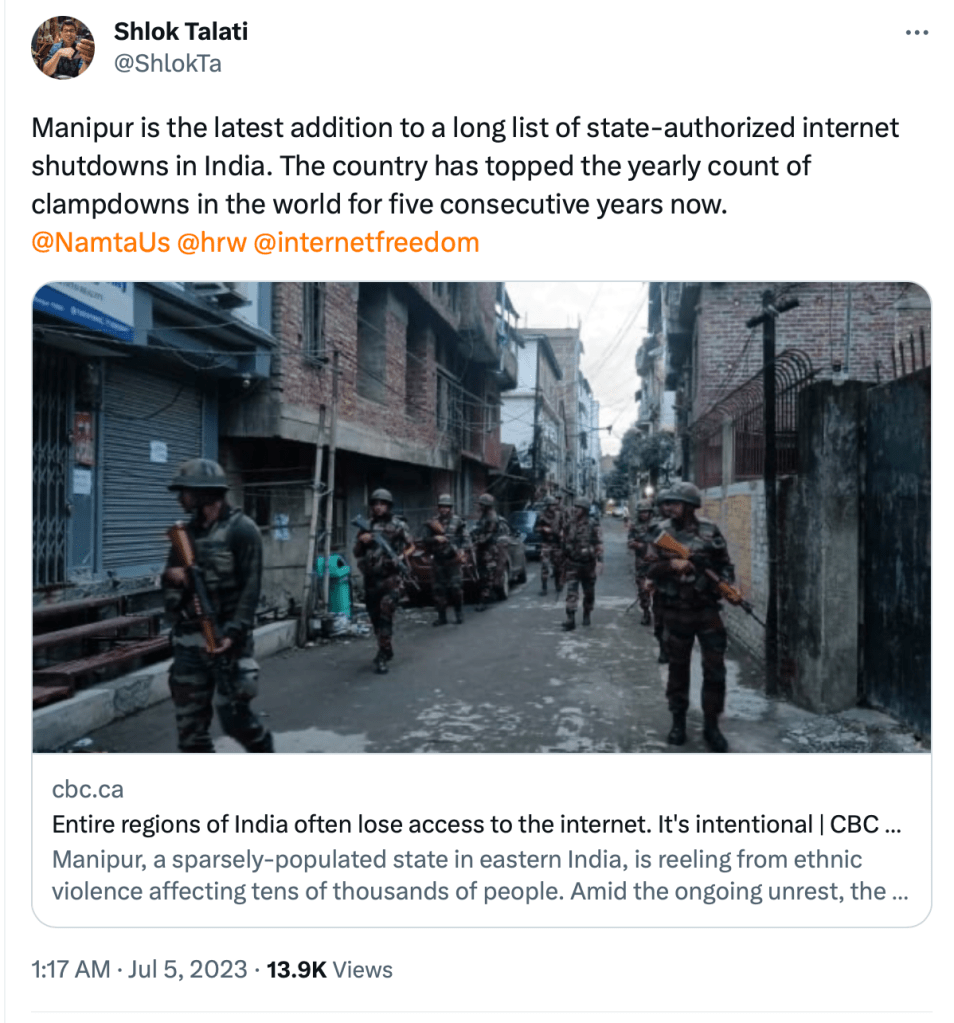The height and width of the screenshot is (1023, 954).
Task: Open the three-dot more options menu
Action: 916,34
